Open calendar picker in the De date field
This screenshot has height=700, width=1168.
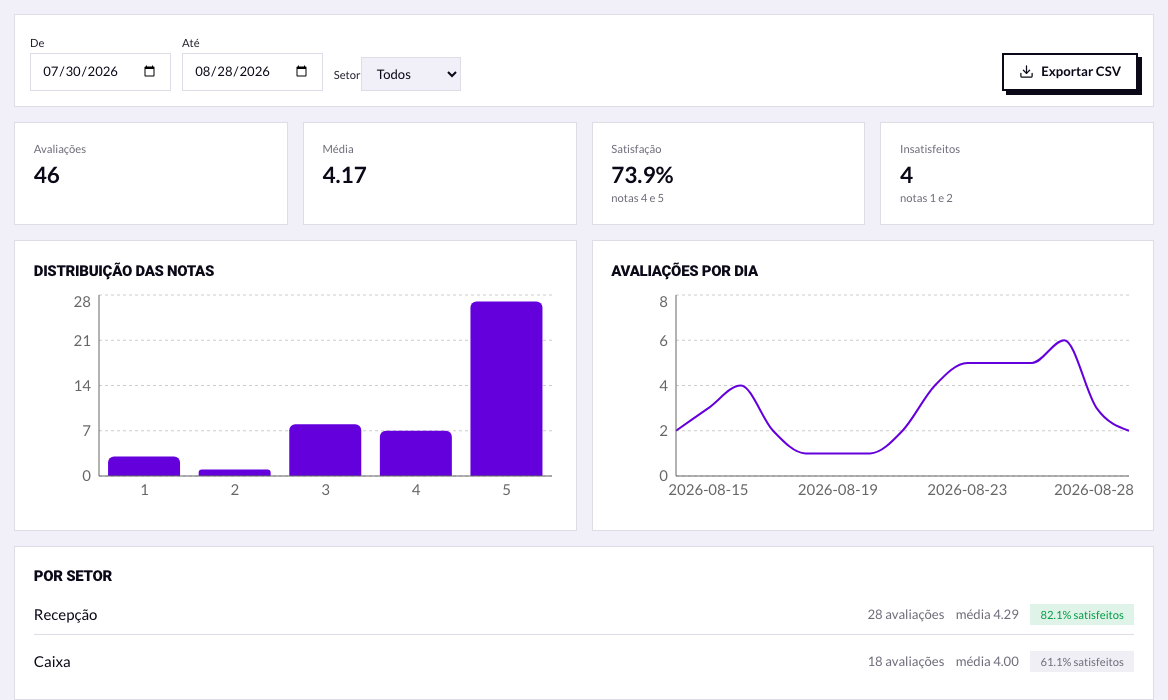[150, 71]
